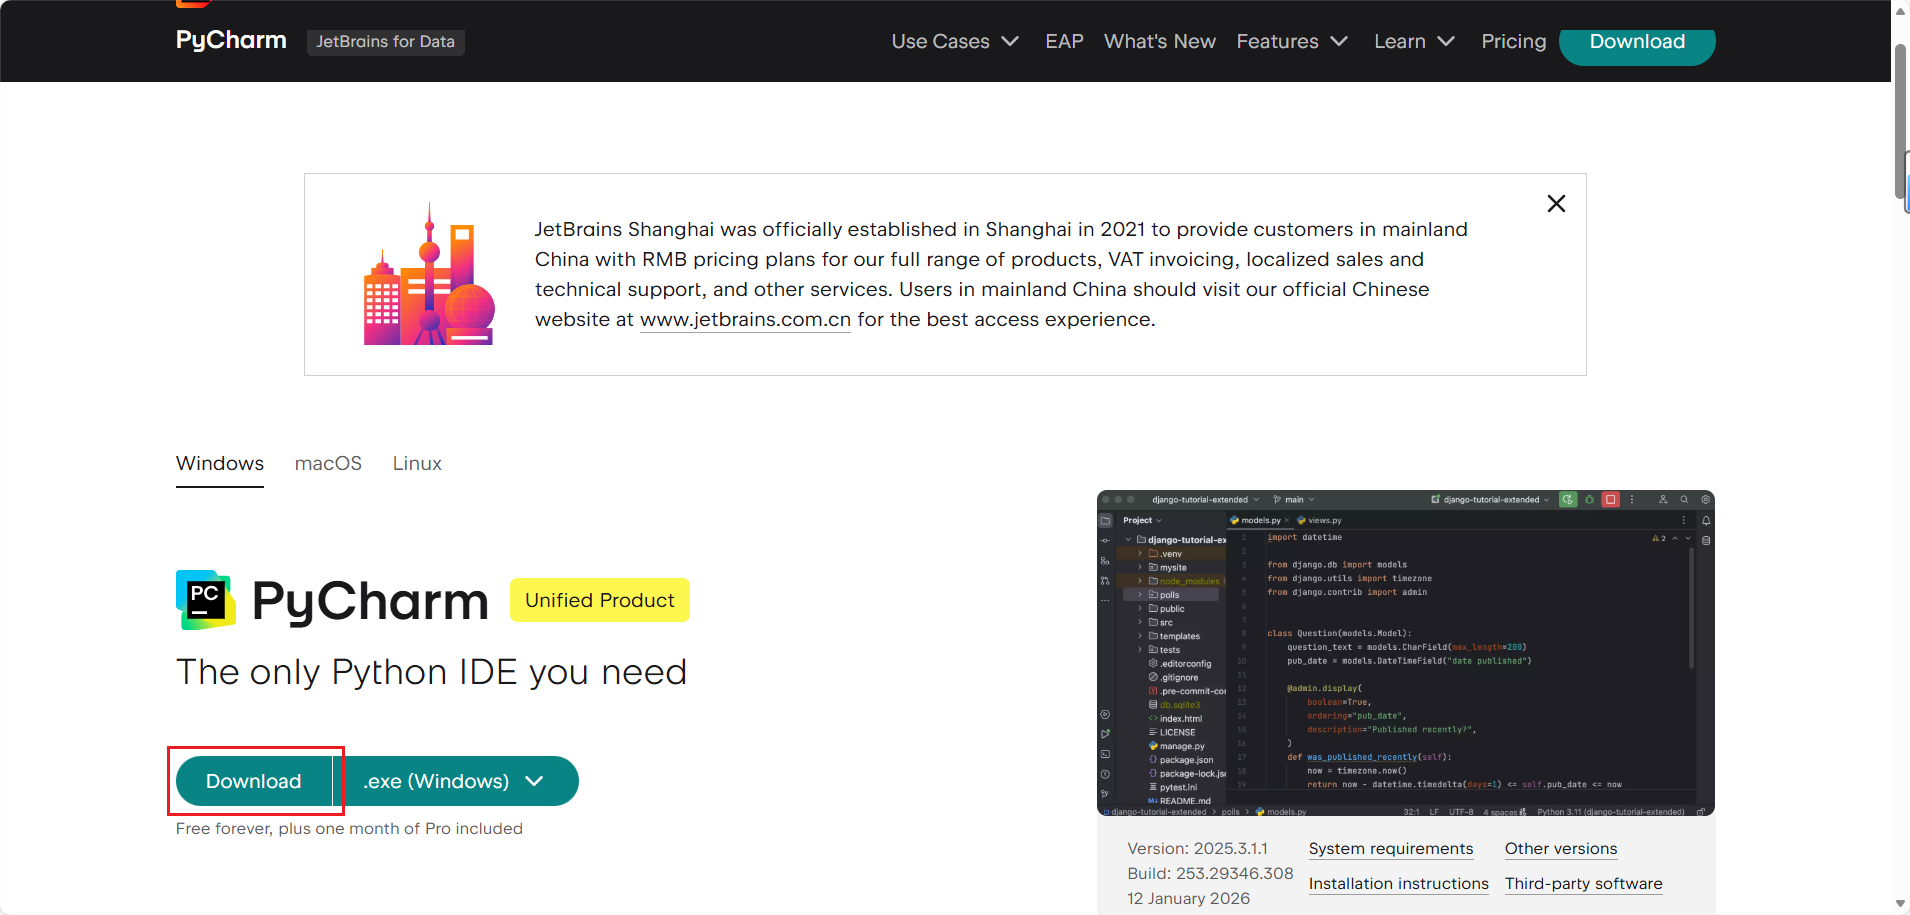Close the JetBrains Shanghai notice

[1556, 204]
